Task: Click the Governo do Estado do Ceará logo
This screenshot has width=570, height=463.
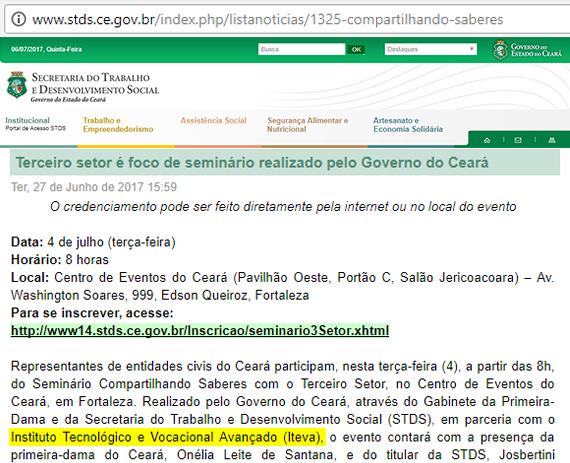Action: (527, 50)
